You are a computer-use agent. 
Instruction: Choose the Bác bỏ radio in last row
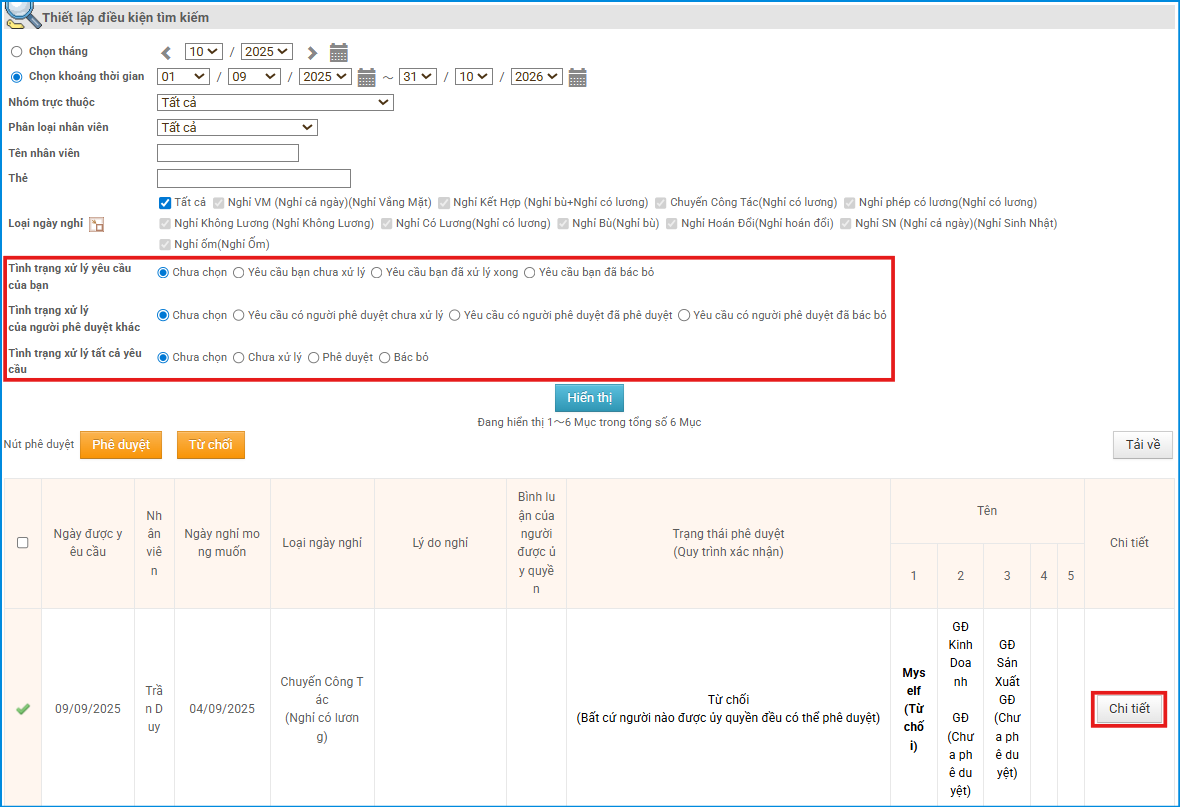[x=385, y=357]
